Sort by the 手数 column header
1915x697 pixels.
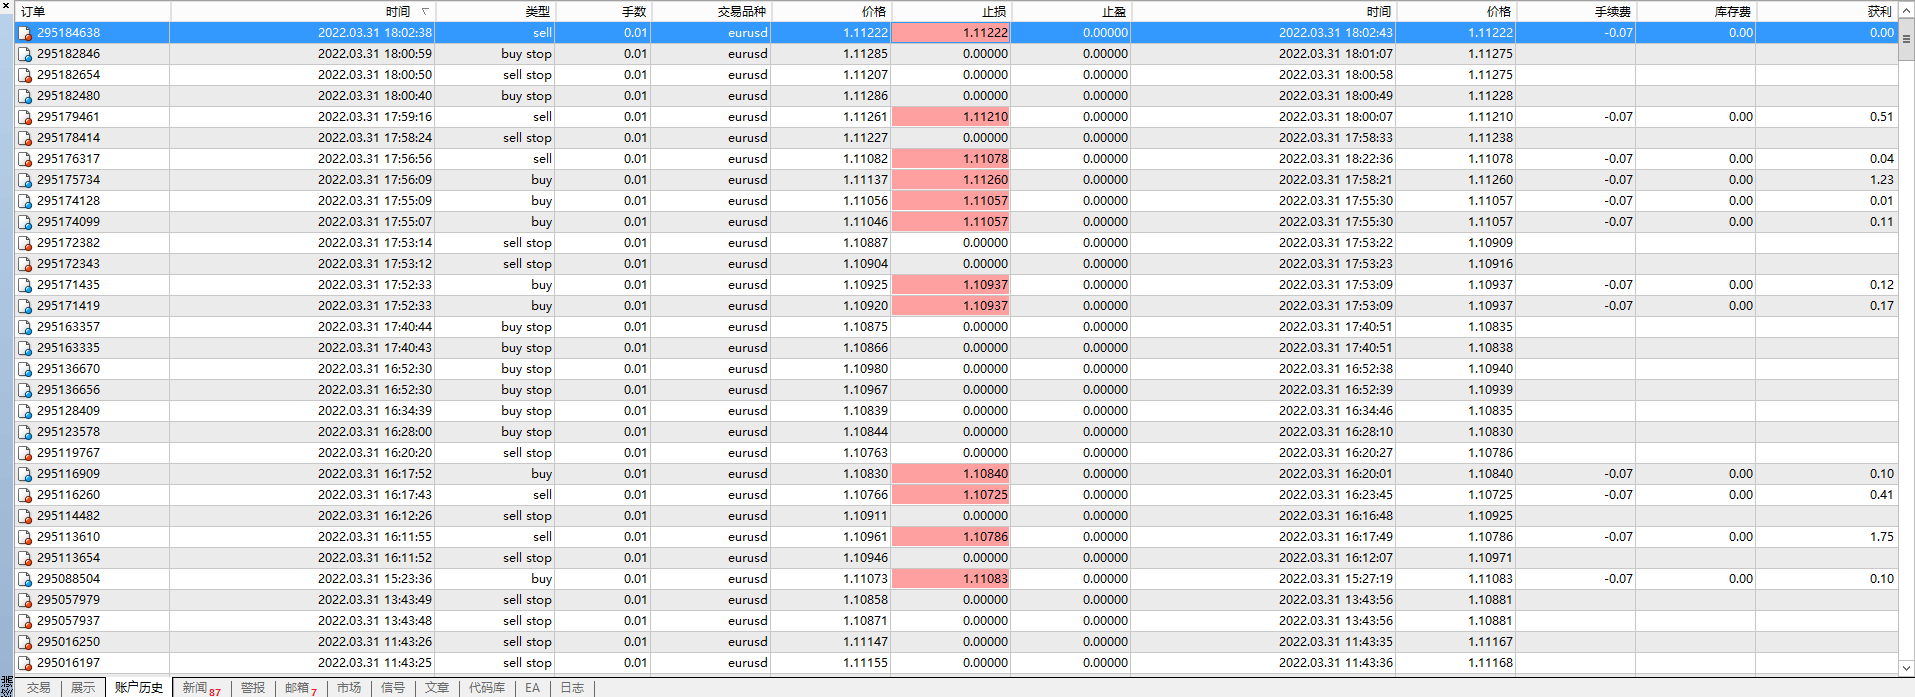603,12
